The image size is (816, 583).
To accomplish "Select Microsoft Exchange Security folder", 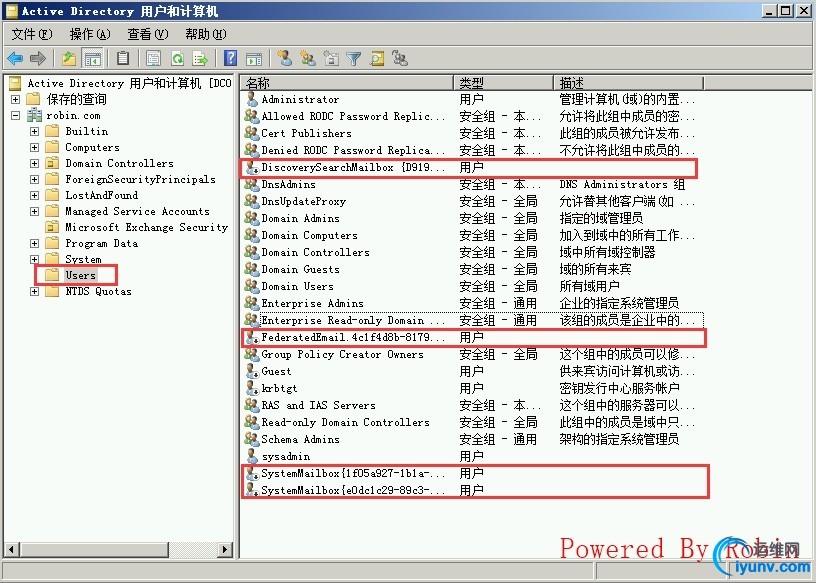I will tap(147, 227).
